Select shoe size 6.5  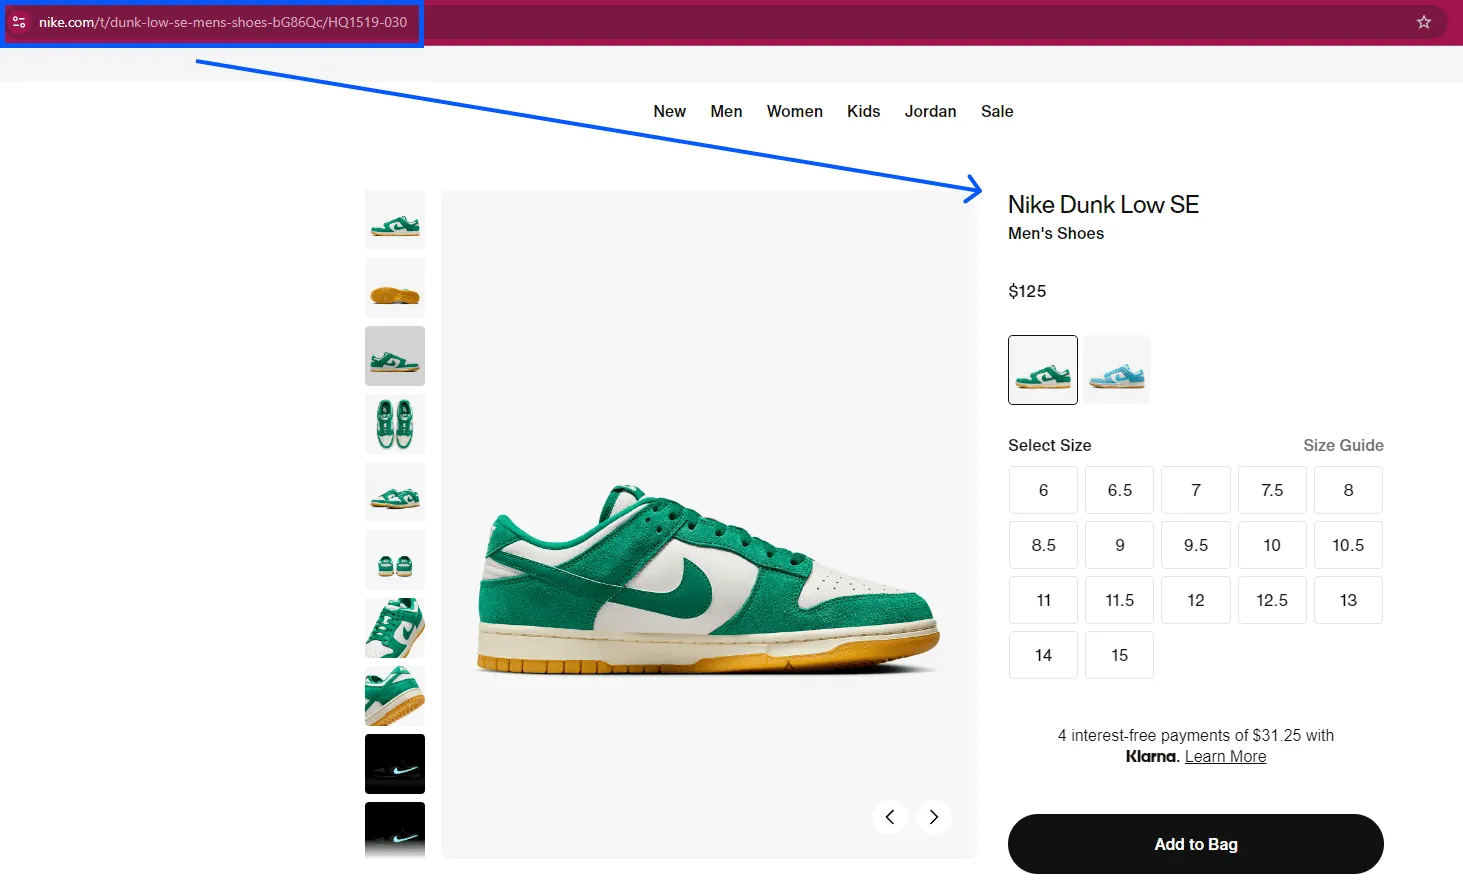[x=1119, y=490]
